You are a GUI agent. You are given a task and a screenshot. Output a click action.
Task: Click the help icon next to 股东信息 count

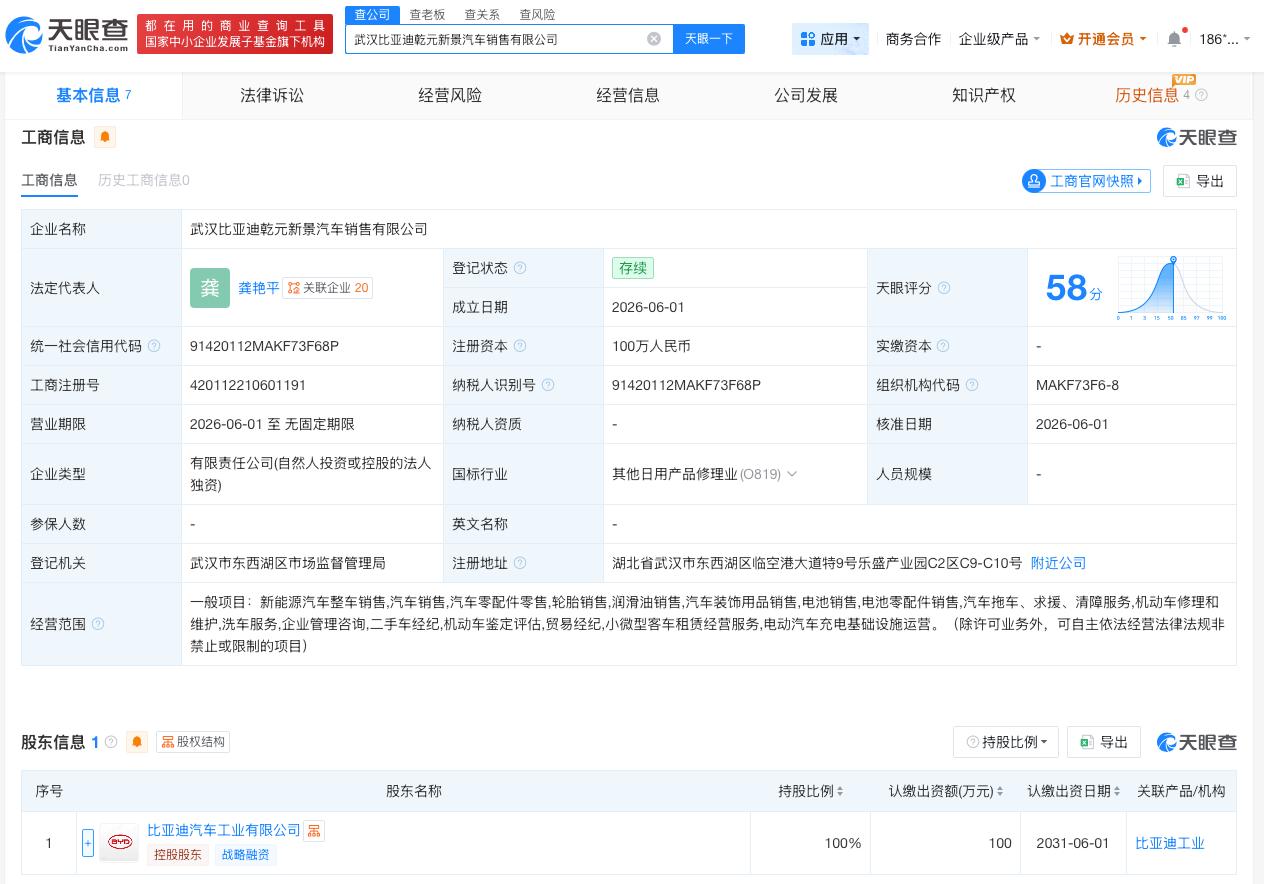click(x=111, y=742)
